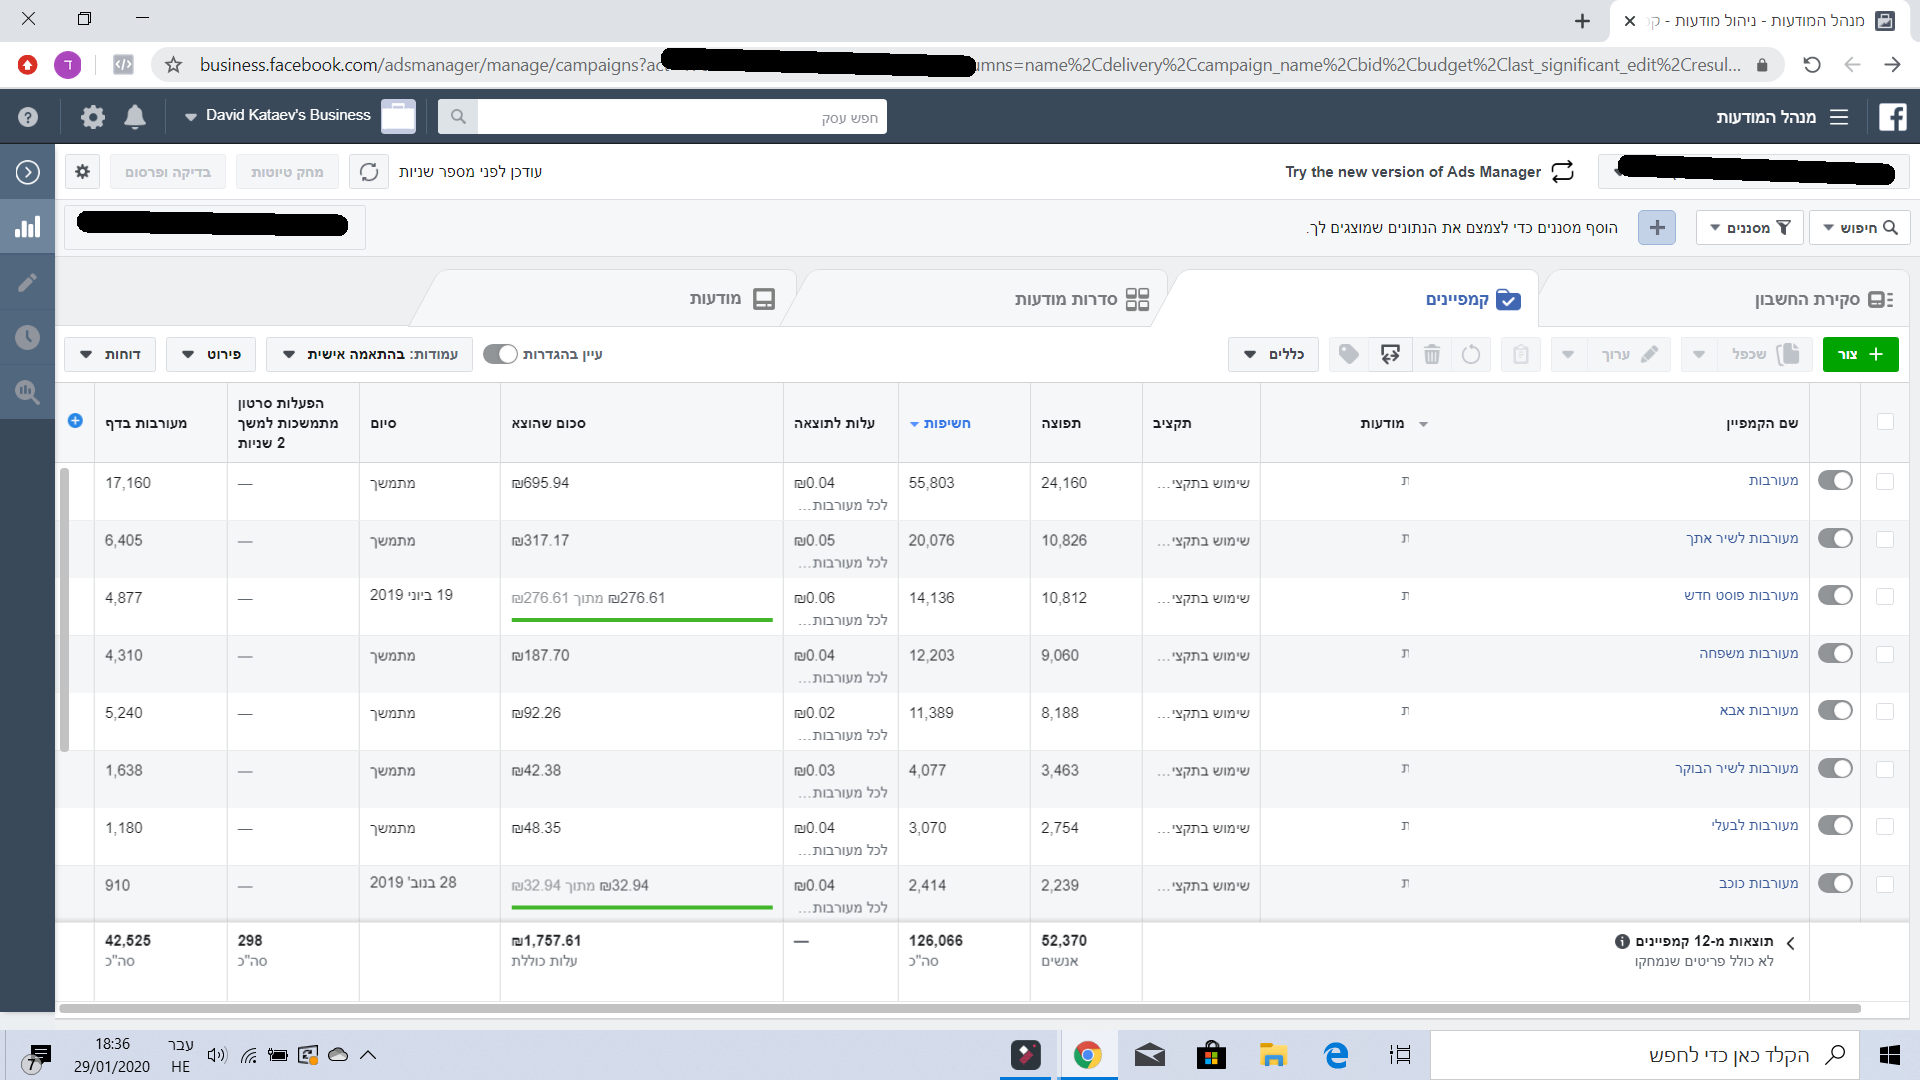Click the חפש עסק search field
The image size is (1920, 1080).
(x=682, y=116)
